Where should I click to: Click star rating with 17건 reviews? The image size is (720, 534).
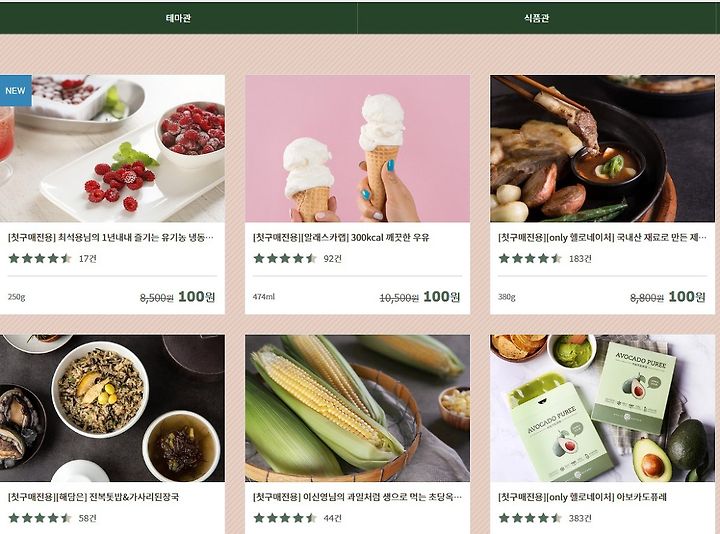[40, 258]
